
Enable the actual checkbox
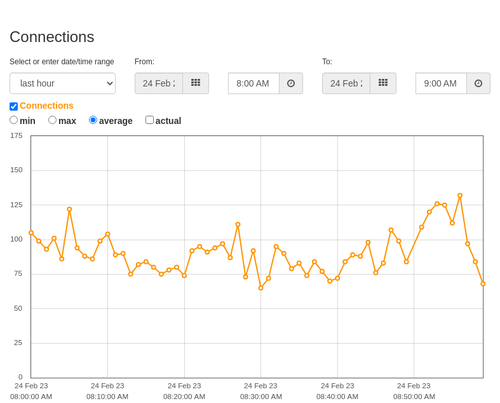pyautogui.click(x=149, y=120)
